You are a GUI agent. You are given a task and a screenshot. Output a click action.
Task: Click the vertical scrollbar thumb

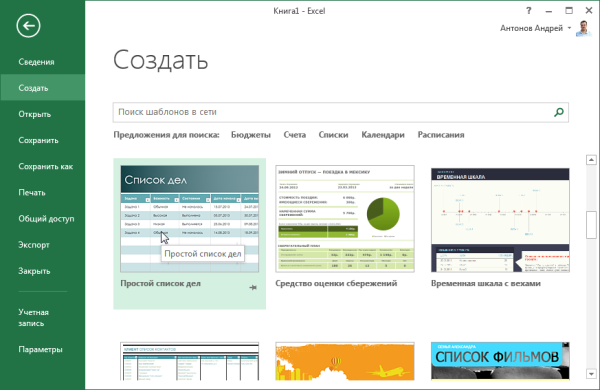591,225
